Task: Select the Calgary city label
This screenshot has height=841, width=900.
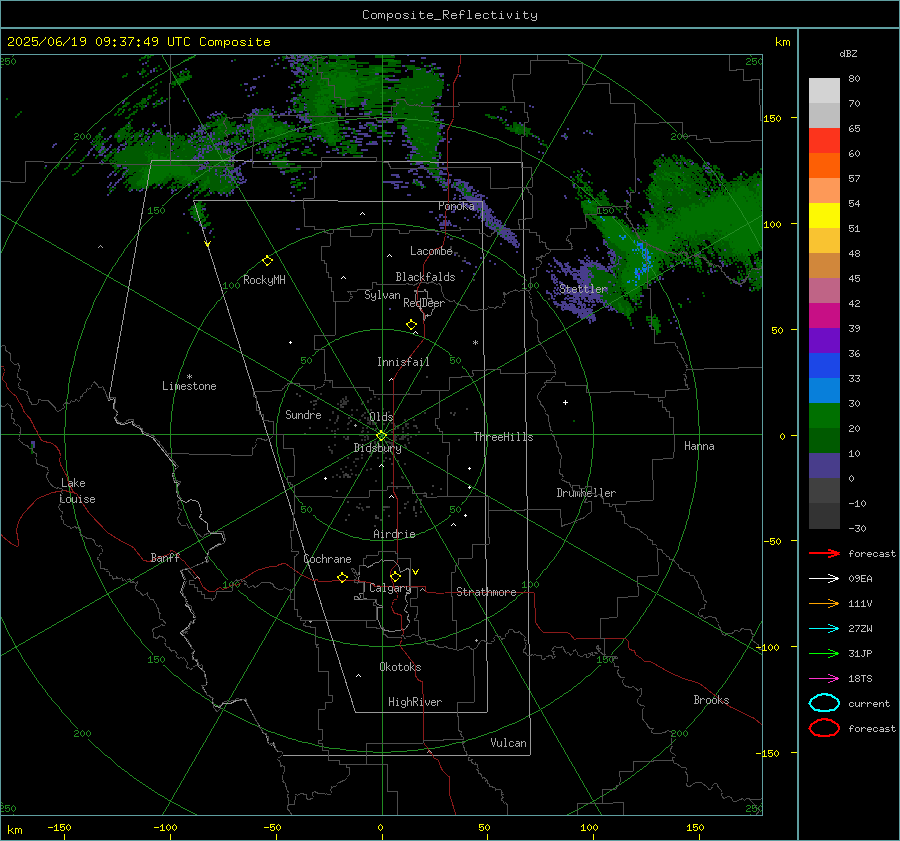Action: click(390, 588)
